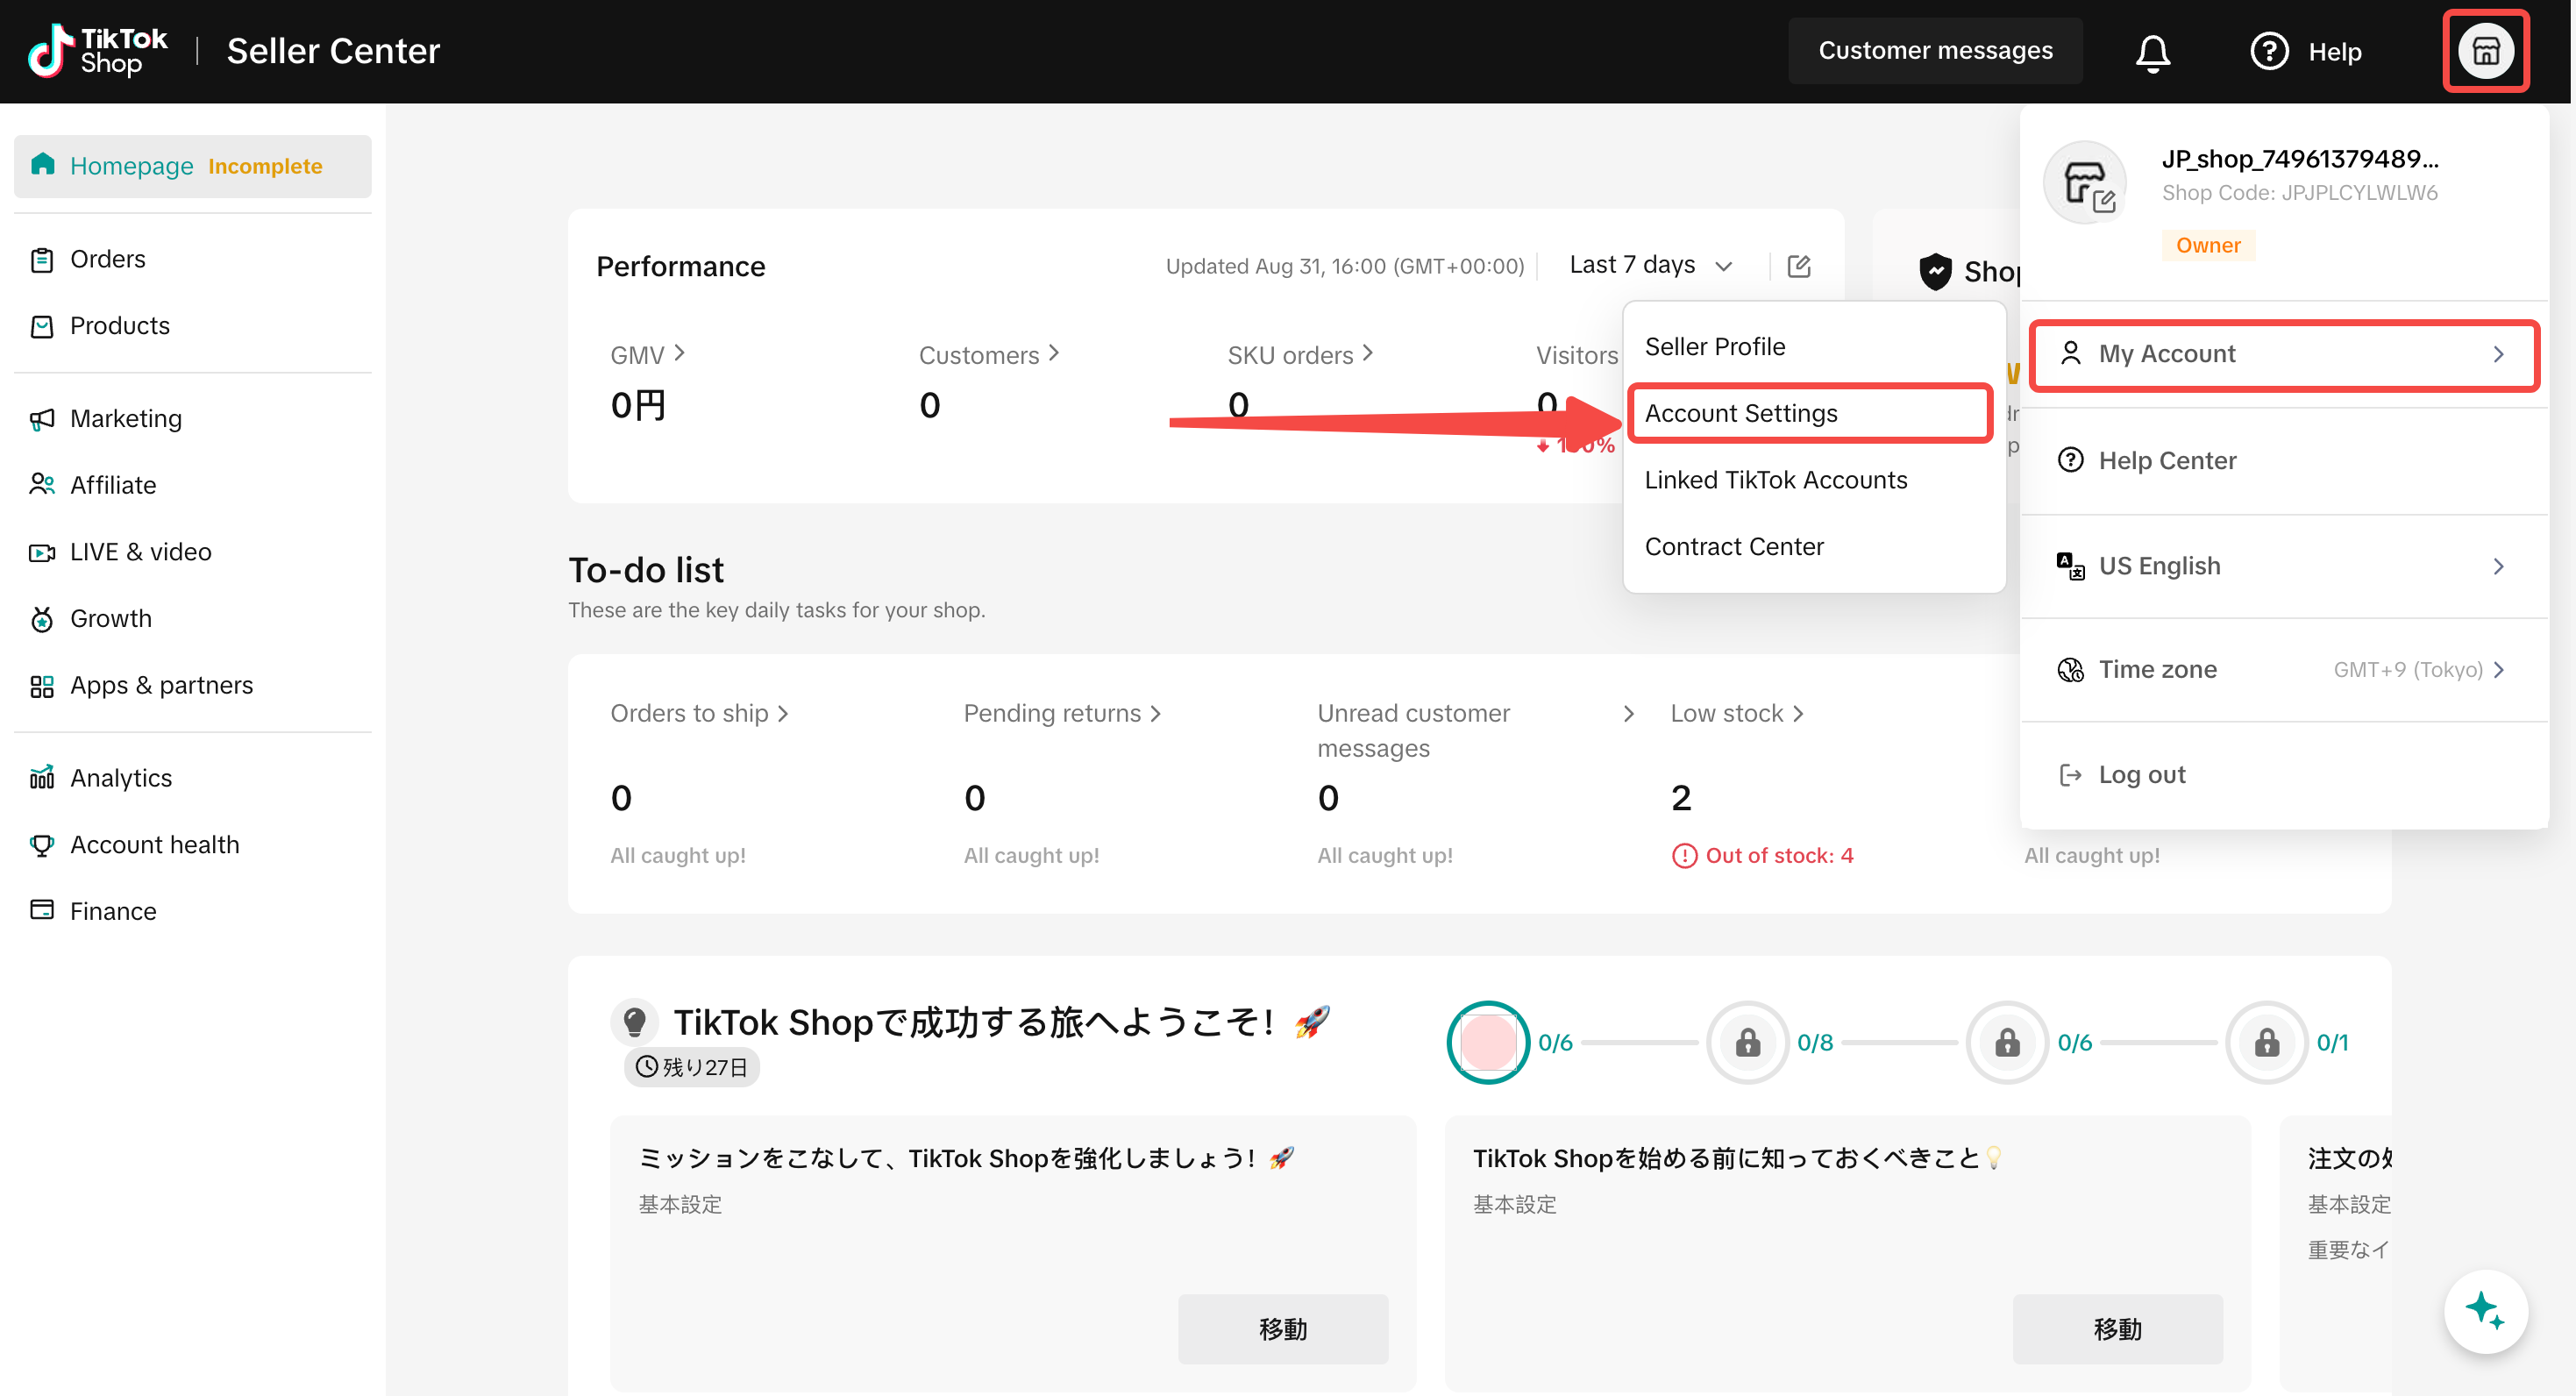Click the Marketing megaphone icon
The width and height of the screenshot is (2576, 1396).
coord(42,418)
